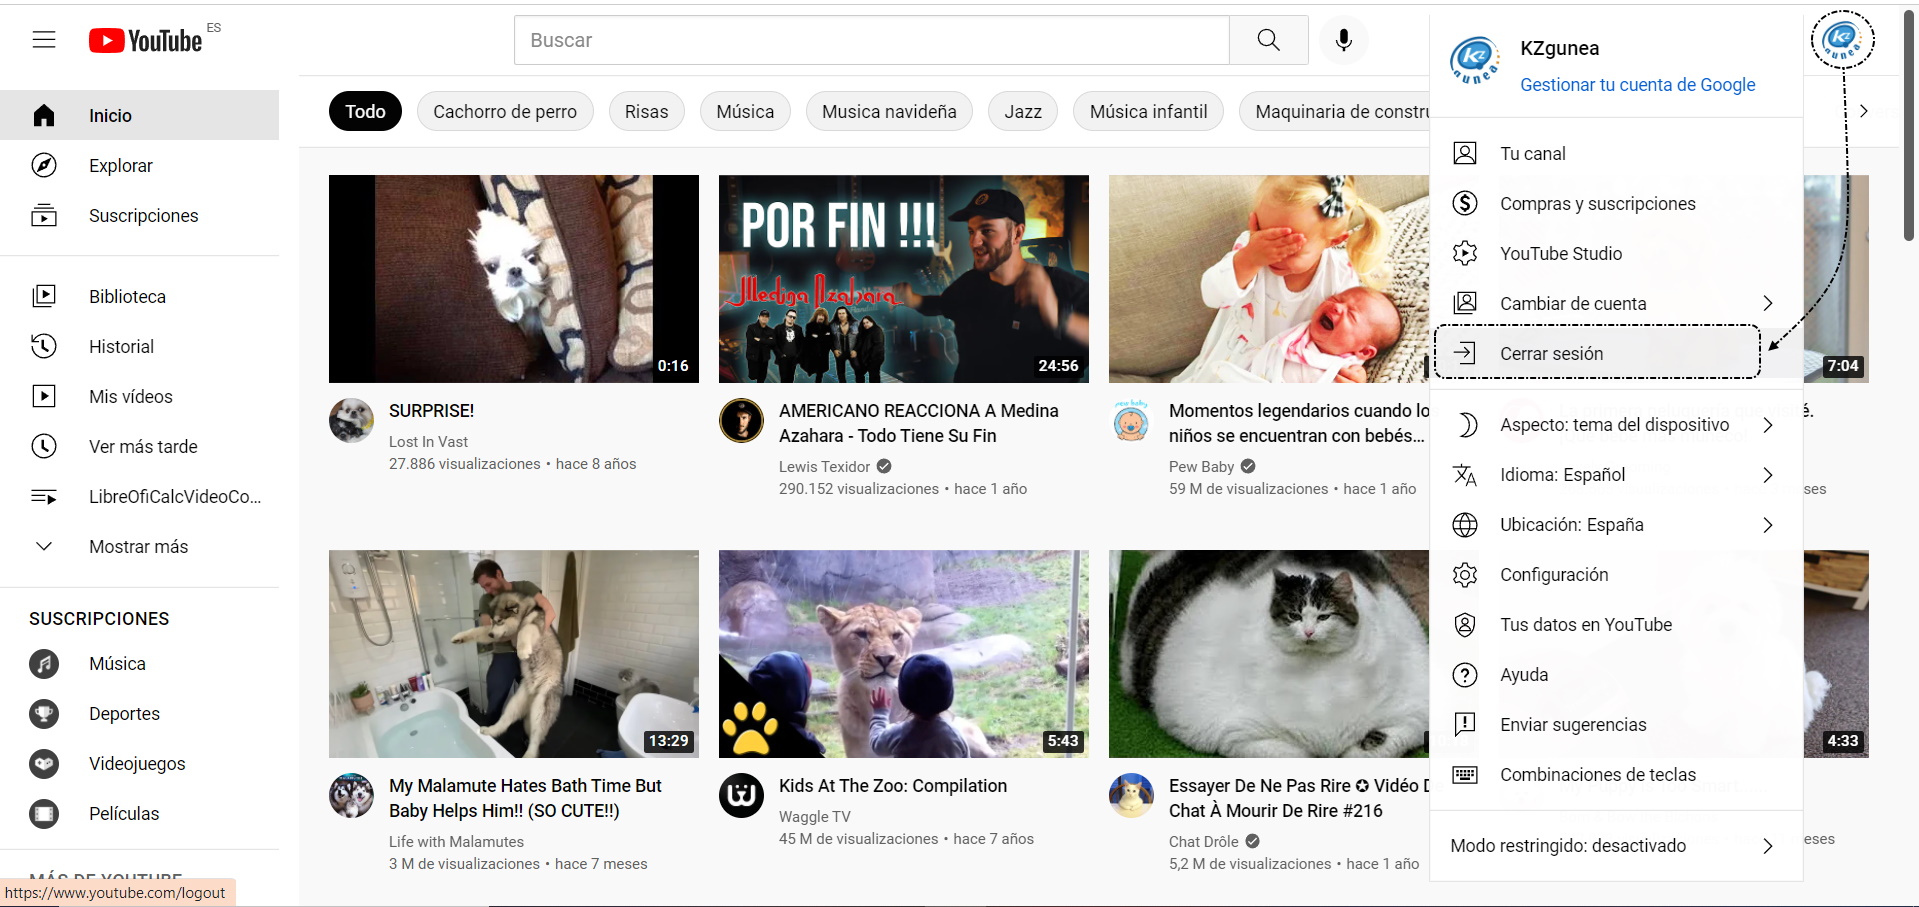Click the Kids At The Zoo: Compilation title
1919x907 pixels.
pyautogui.click(x=893, y=785)
